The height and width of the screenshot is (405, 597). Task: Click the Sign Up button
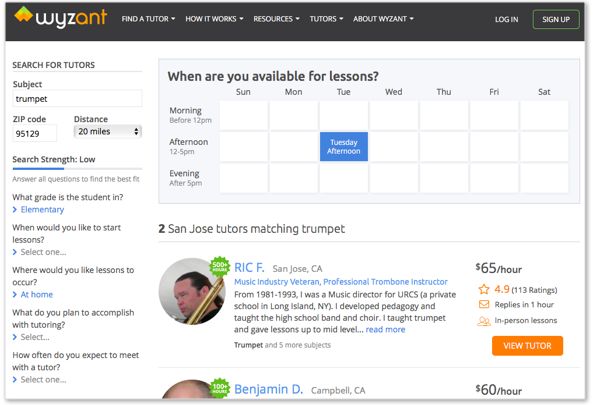[x=556, y=19]
